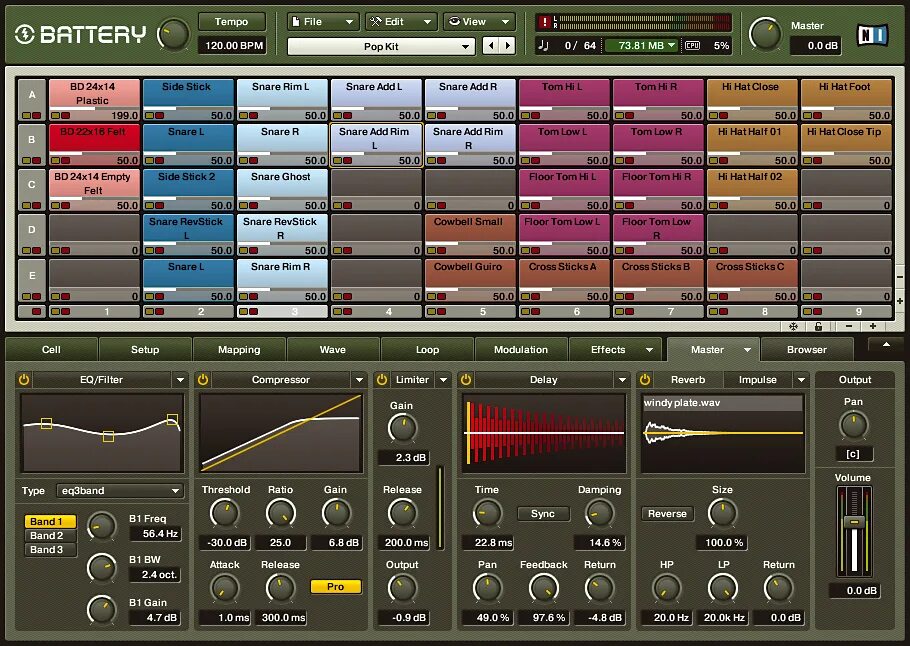Image resolution: width=910 pixels, height=646 pixels.
Task: Click the Battery logo
Action: coord(80,34)
